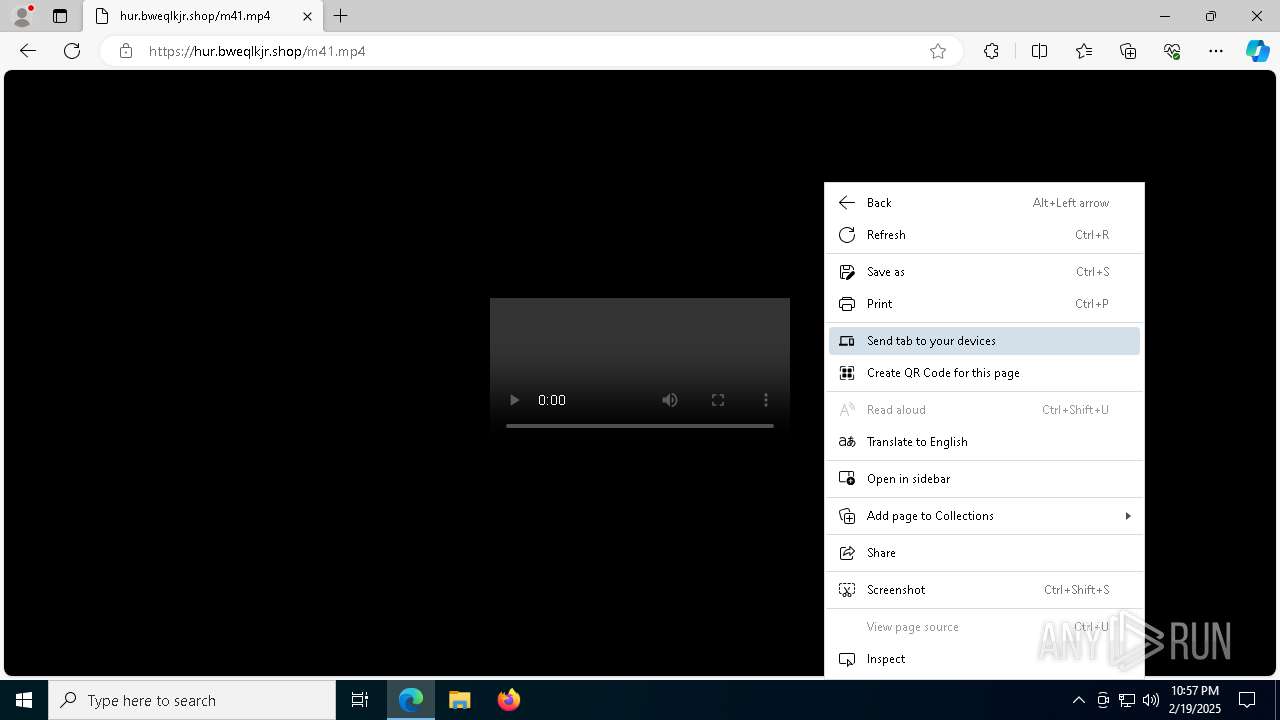Choose Create QR Code for this page

(984, 373)
